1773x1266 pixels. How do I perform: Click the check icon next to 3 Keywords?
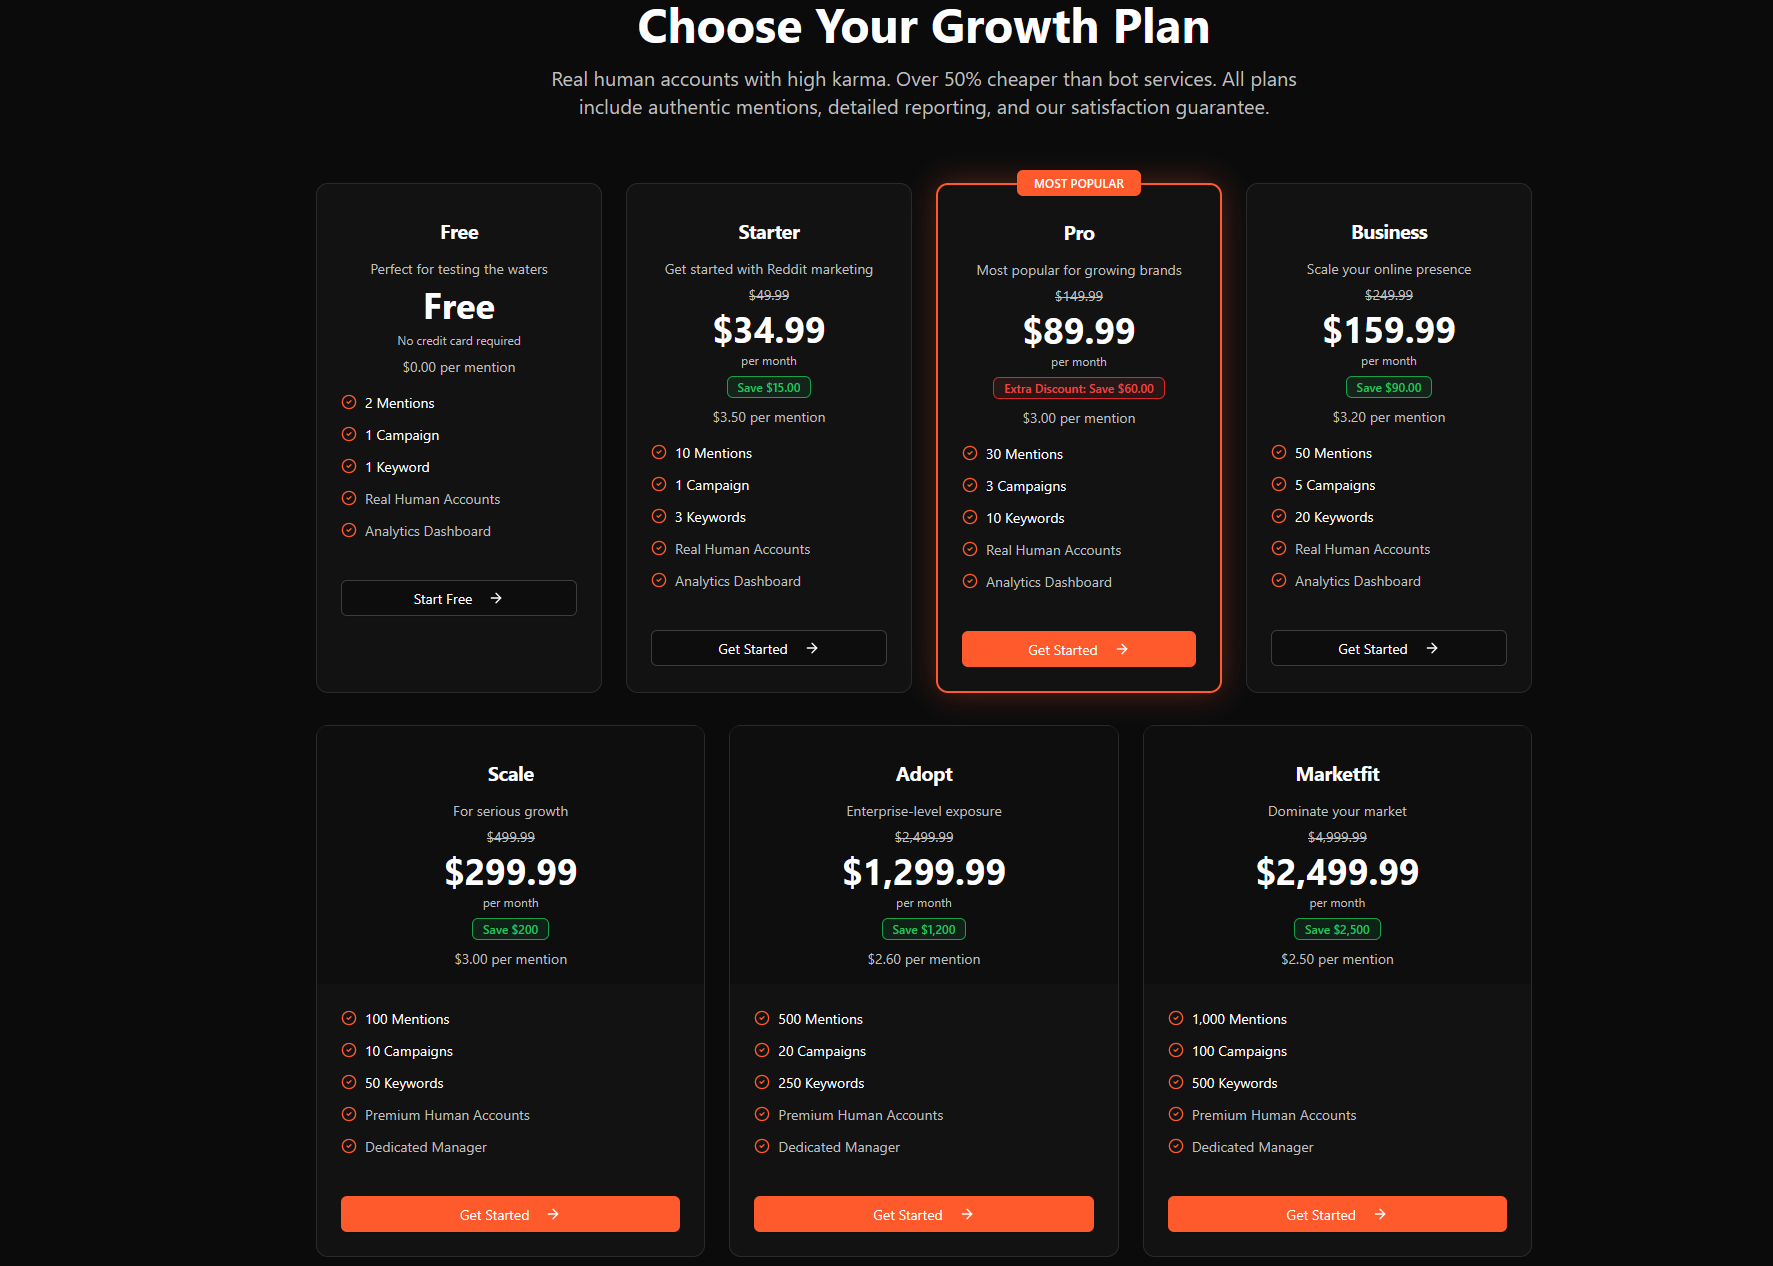click(x=659, y=516)
